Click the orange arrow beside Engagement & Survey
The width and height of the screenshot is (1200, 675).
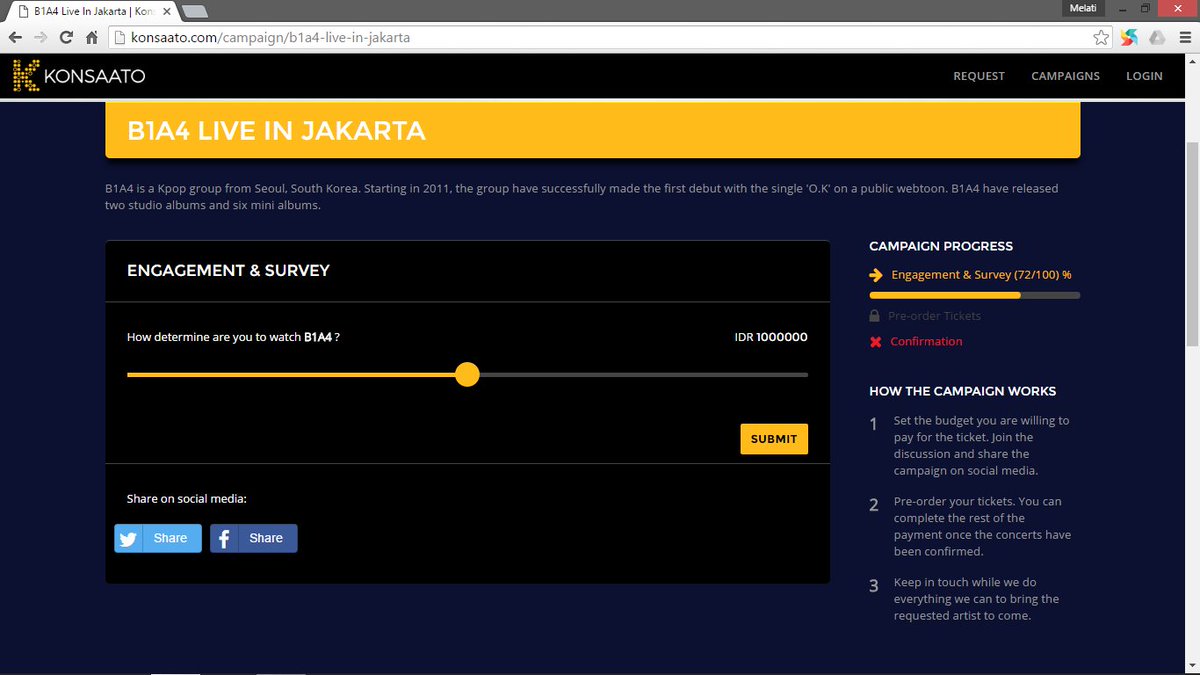pos(876,275)
